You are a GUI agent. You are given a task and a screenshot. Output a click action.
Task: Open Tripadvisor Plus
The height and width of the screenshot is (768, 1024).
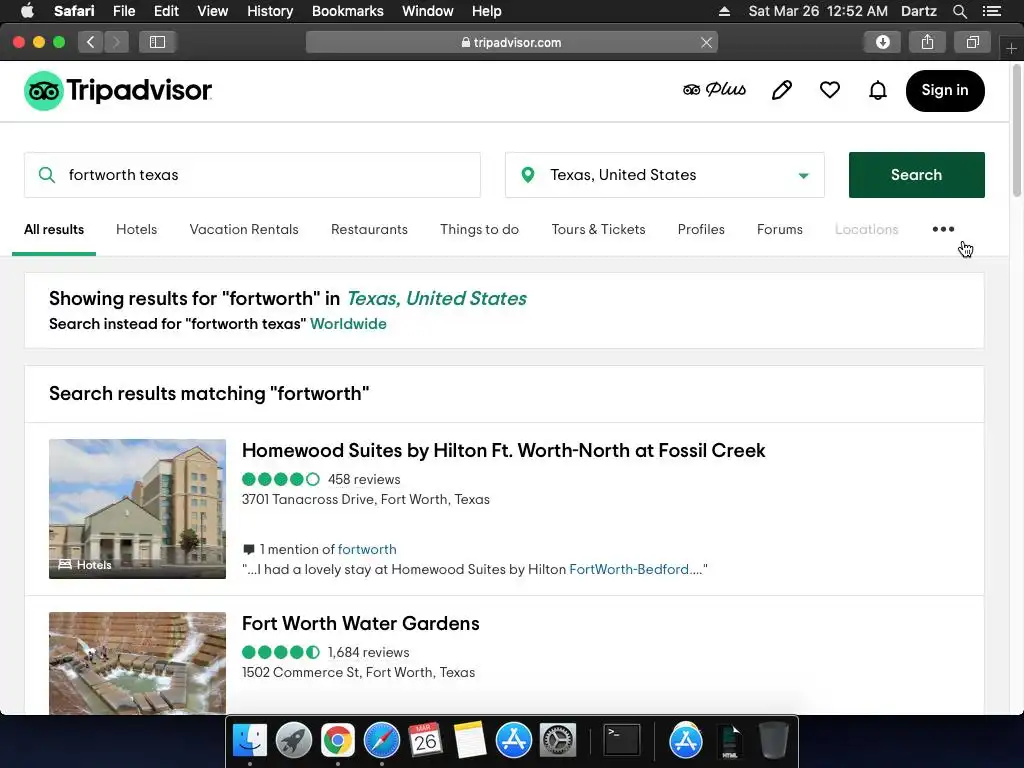point(714,89)
